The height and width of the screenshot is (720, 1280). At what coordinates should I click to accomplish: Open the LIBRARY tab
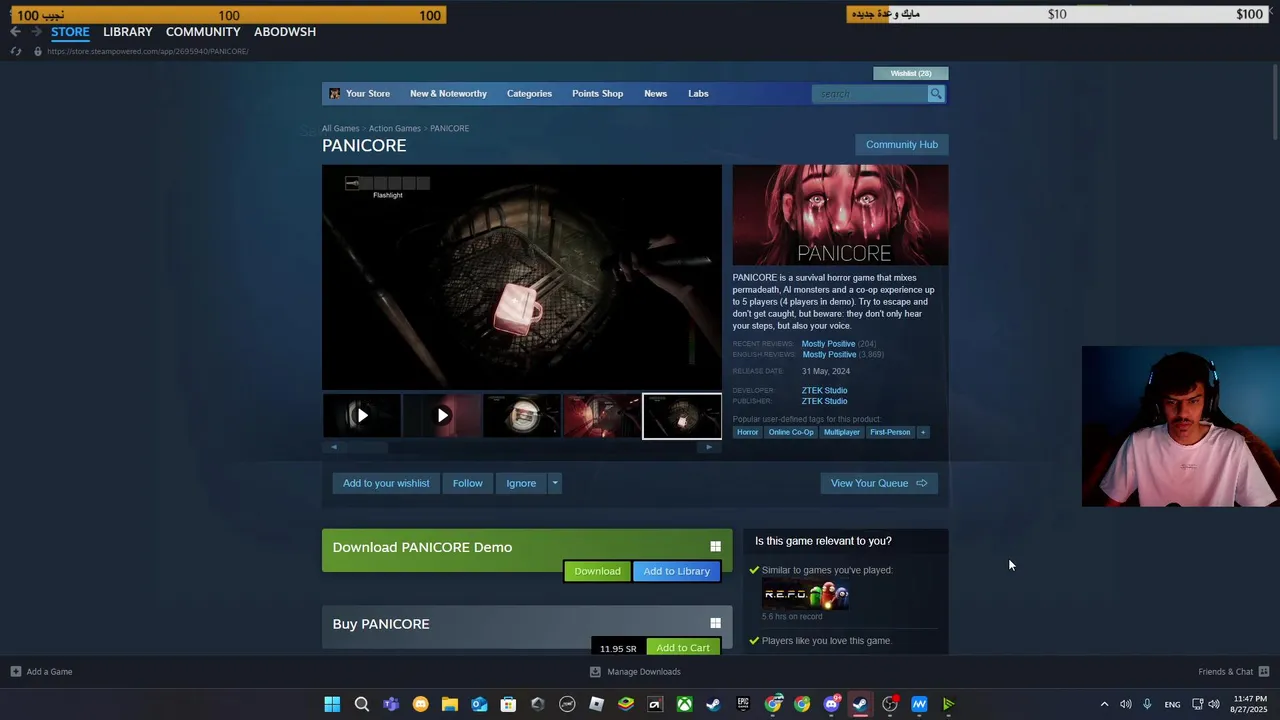[128, 32]
